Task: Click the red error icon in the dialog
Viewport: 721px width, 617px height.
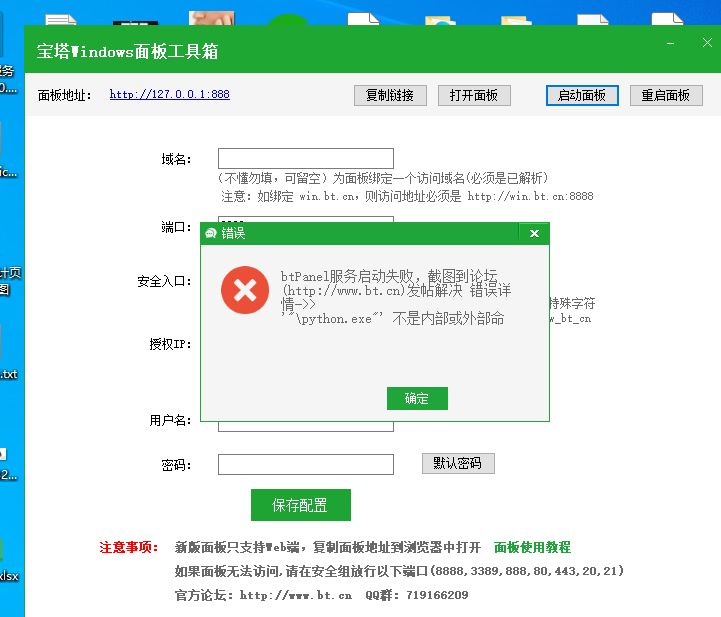Action: click(x=245, y=290)
